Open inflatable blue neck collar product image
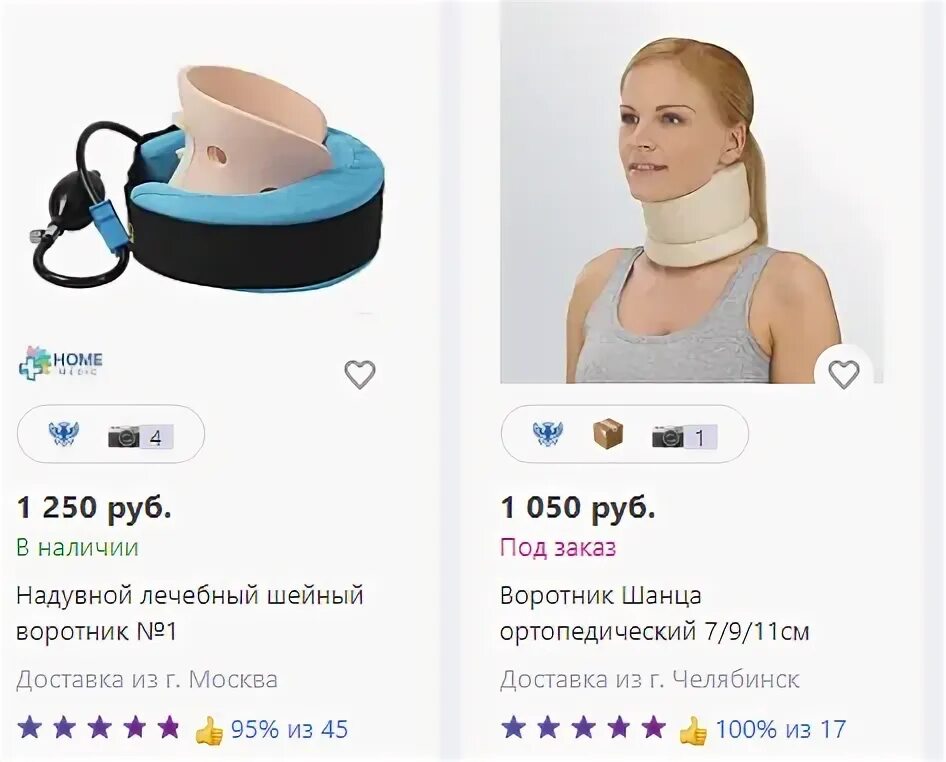946x762 pixels. tap(207, 179)
